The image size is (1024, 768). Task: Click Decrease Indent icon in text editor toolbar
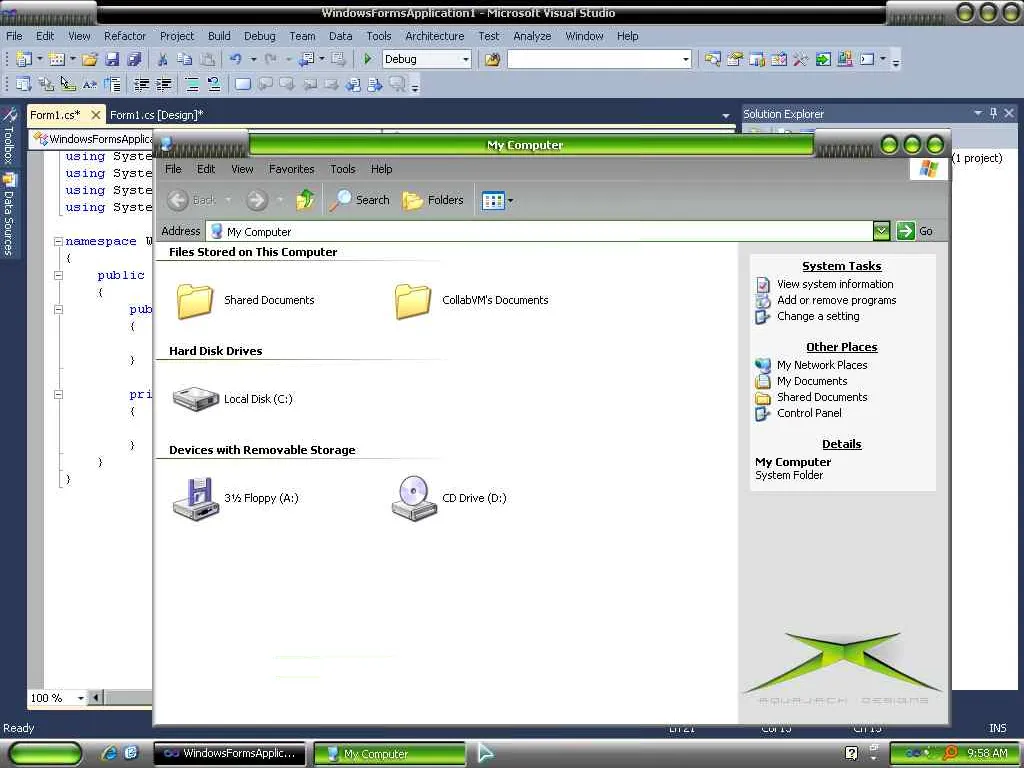pos(141,84)
